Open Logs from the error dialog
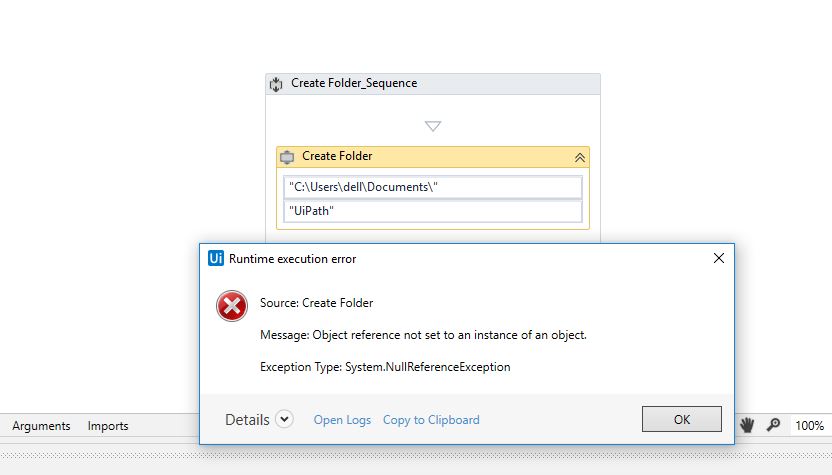 click(342, 420)
